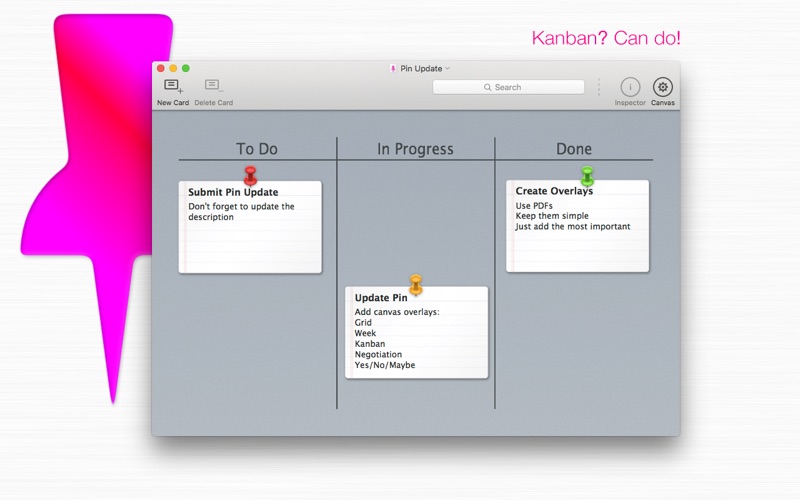This screenshot has width=800, height=500.
Task: Minimize window with yellow button
Action: coord(173,68)
